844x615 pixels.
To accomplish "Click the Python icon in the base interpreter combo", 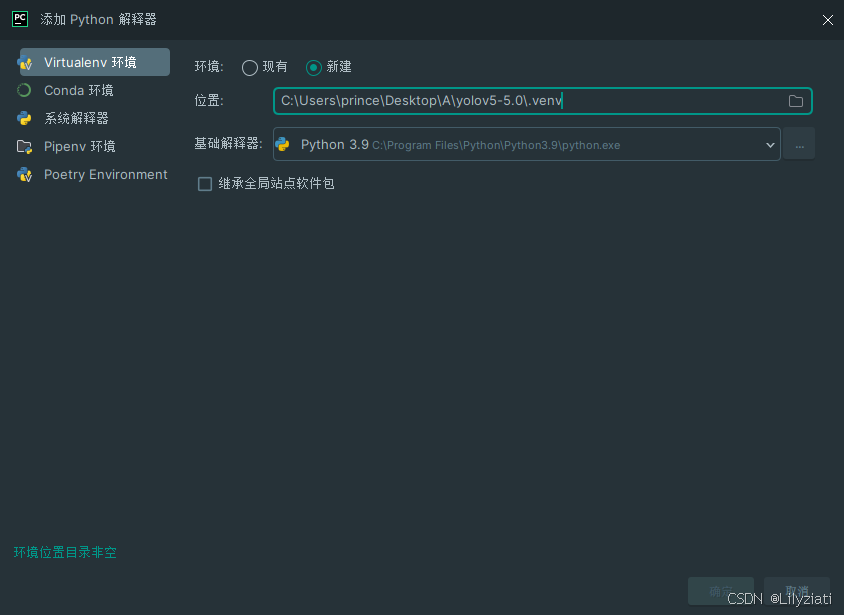I will pos(283,145).
